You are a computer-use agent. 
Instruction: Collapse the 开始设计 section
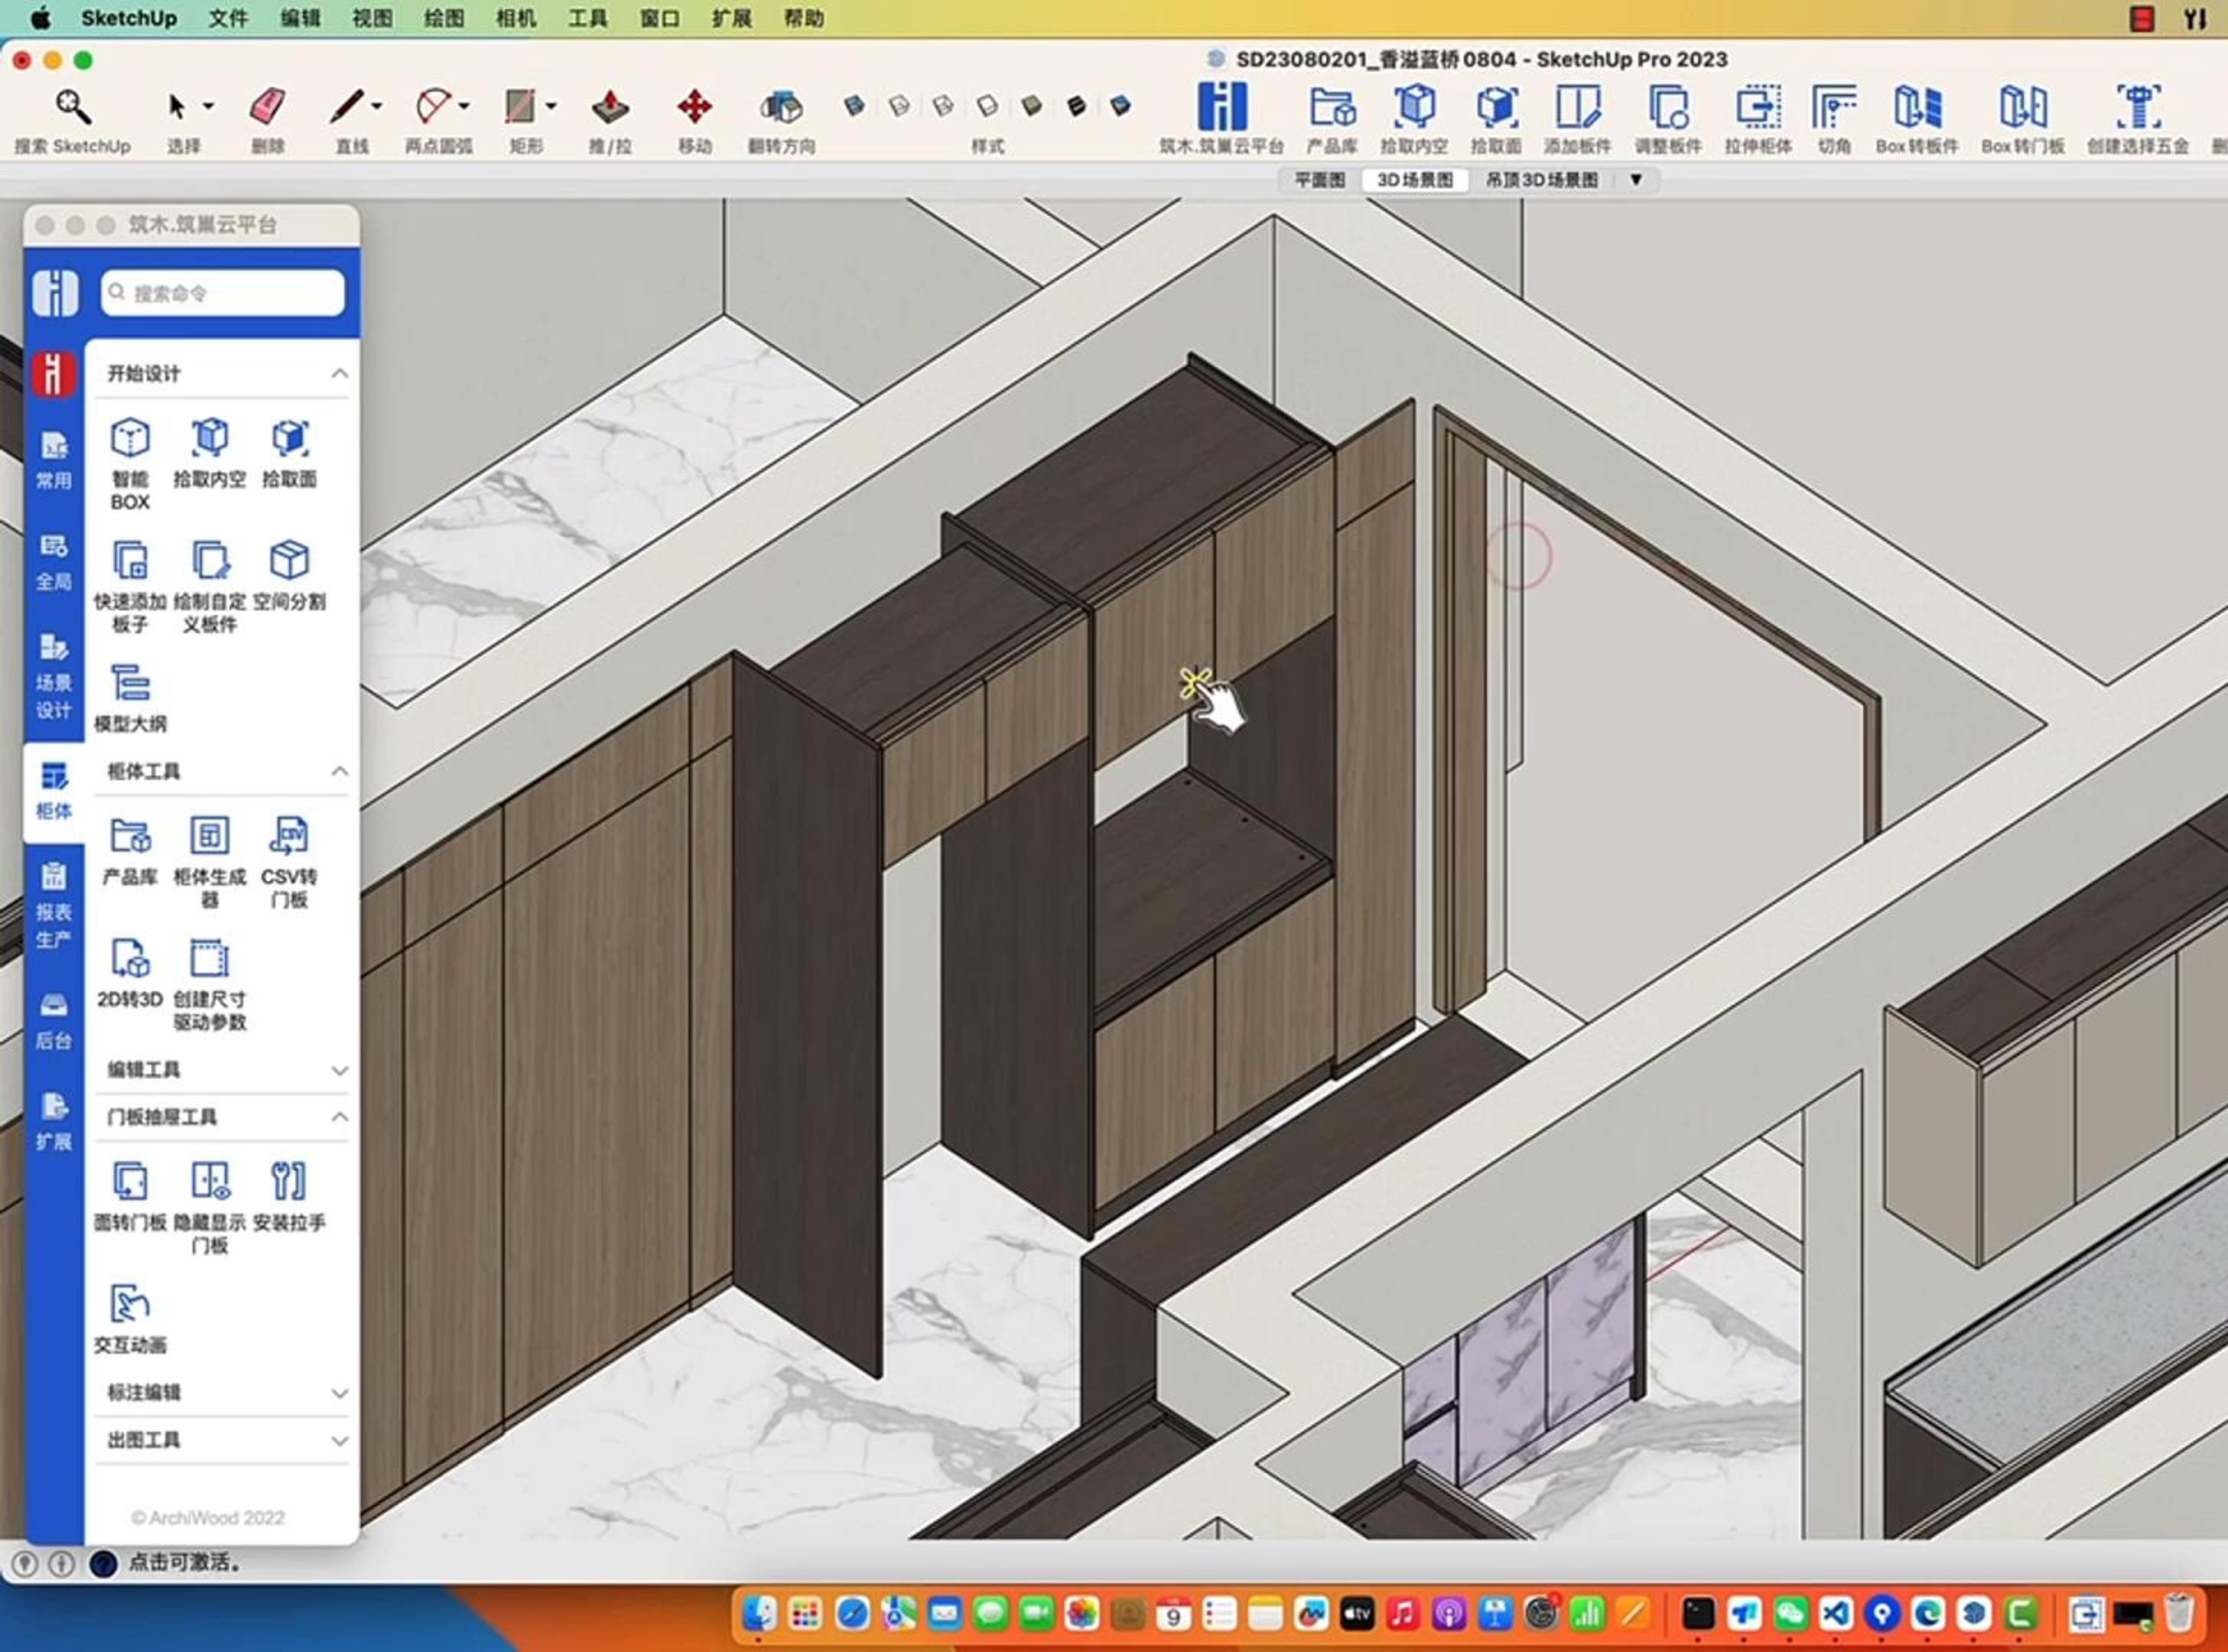pyautogui.click(x=340, y=373)
